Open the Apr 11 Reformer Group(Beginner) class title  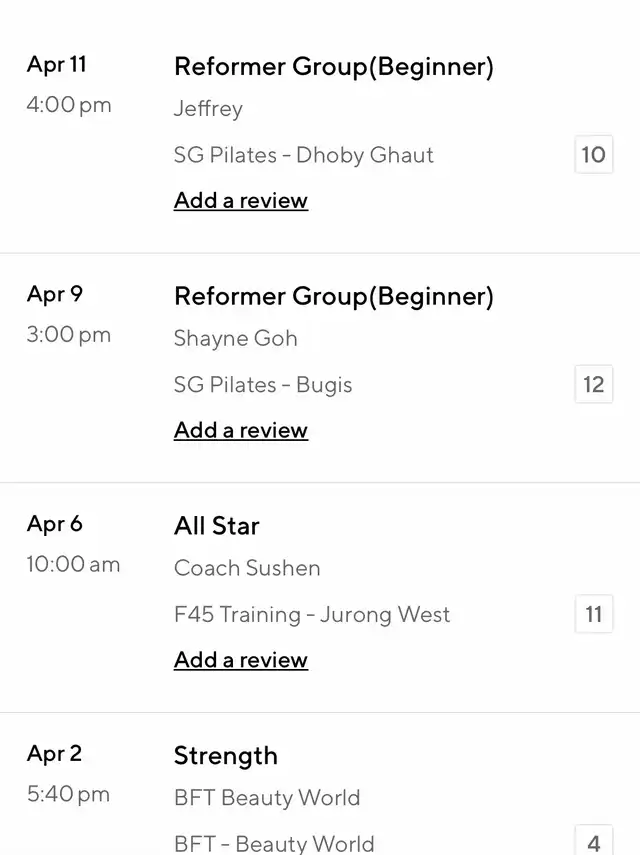click(x=334, y=67)
